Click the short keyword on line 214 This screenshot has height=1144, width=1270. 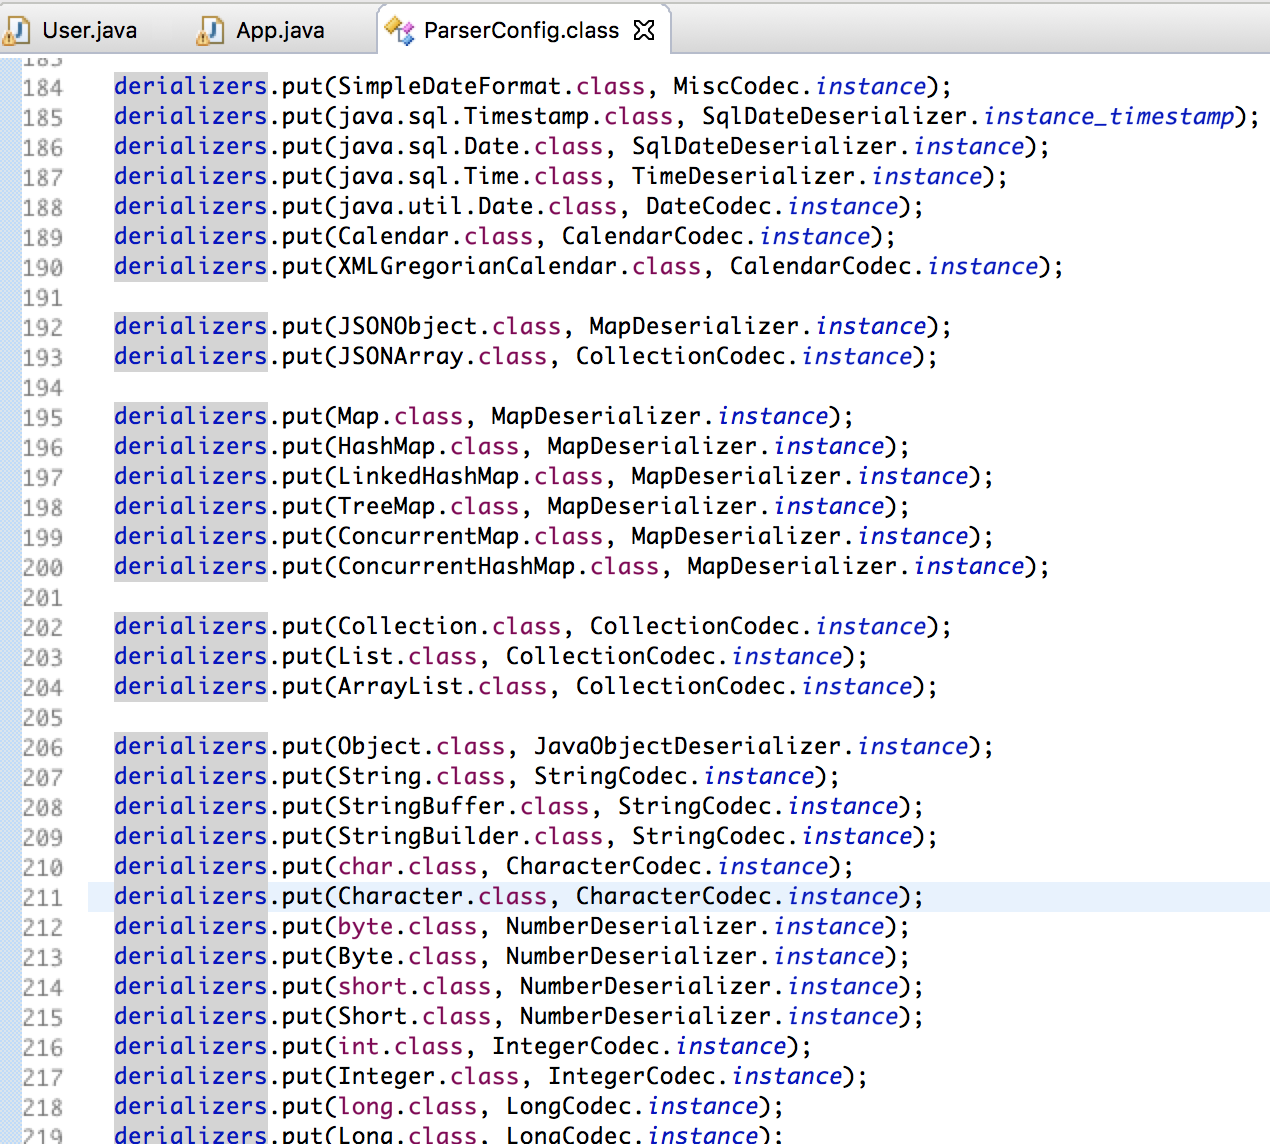coord(373,986)
